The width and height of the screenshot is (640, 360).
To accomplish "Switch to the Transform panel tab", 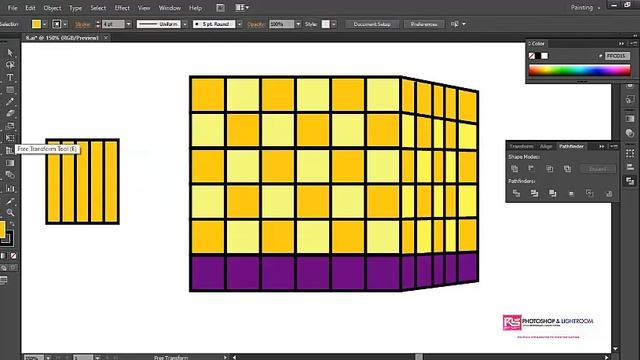I will 521,146.
